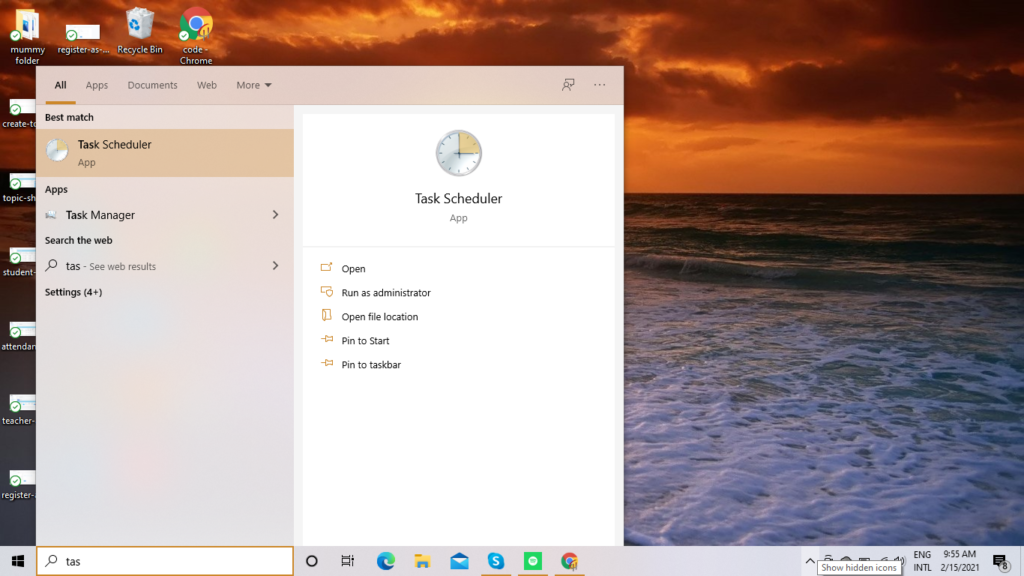Select the Recycle Bin desktop icon
This screenshot has height=576, width=1024.
coord(140,31)
